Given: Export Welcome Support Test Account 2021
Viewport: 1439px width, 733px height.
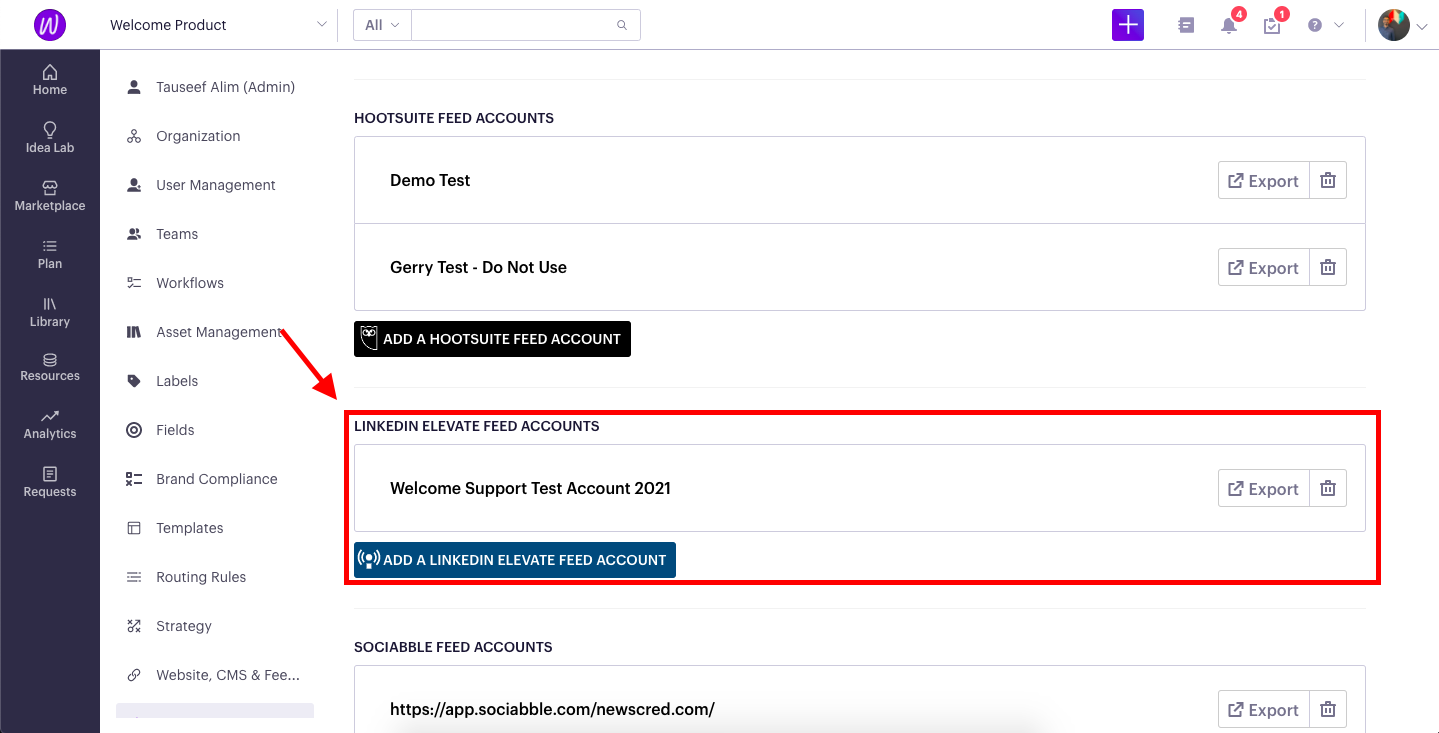Looking at the screenshot, I should 1263,489.
